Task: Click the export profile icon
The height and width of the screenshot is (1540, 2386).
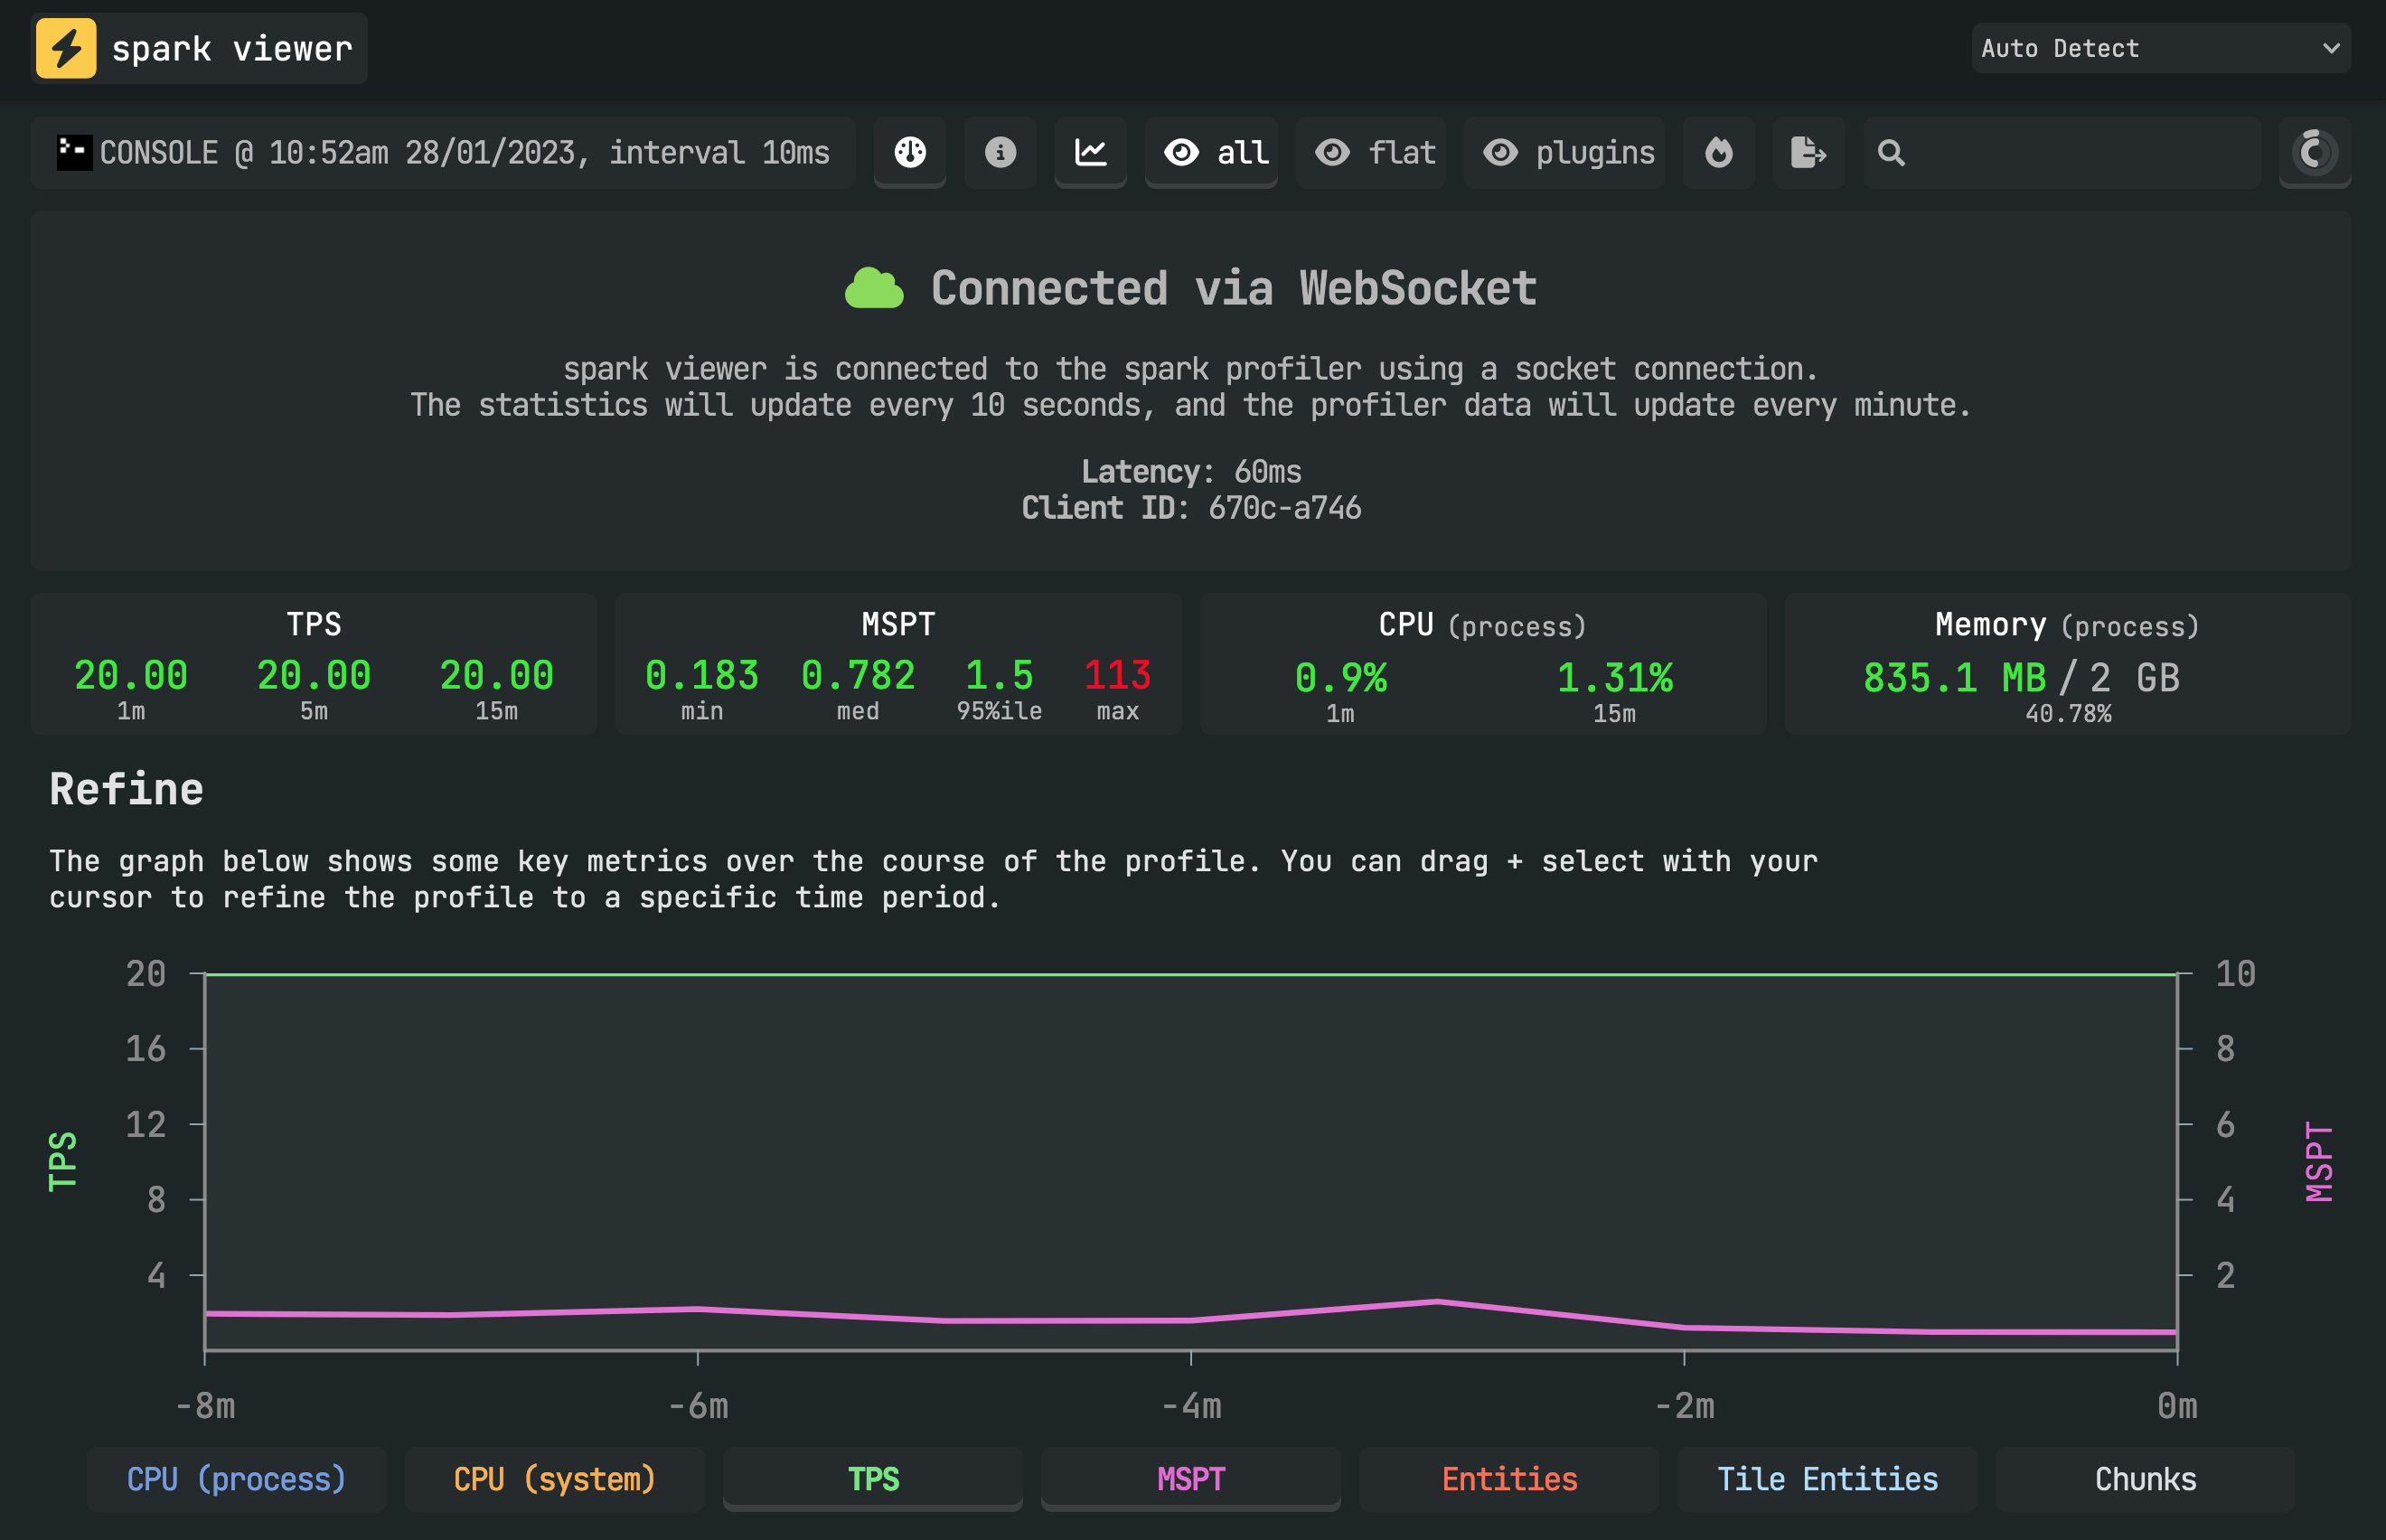Action: coord(1809,152)
